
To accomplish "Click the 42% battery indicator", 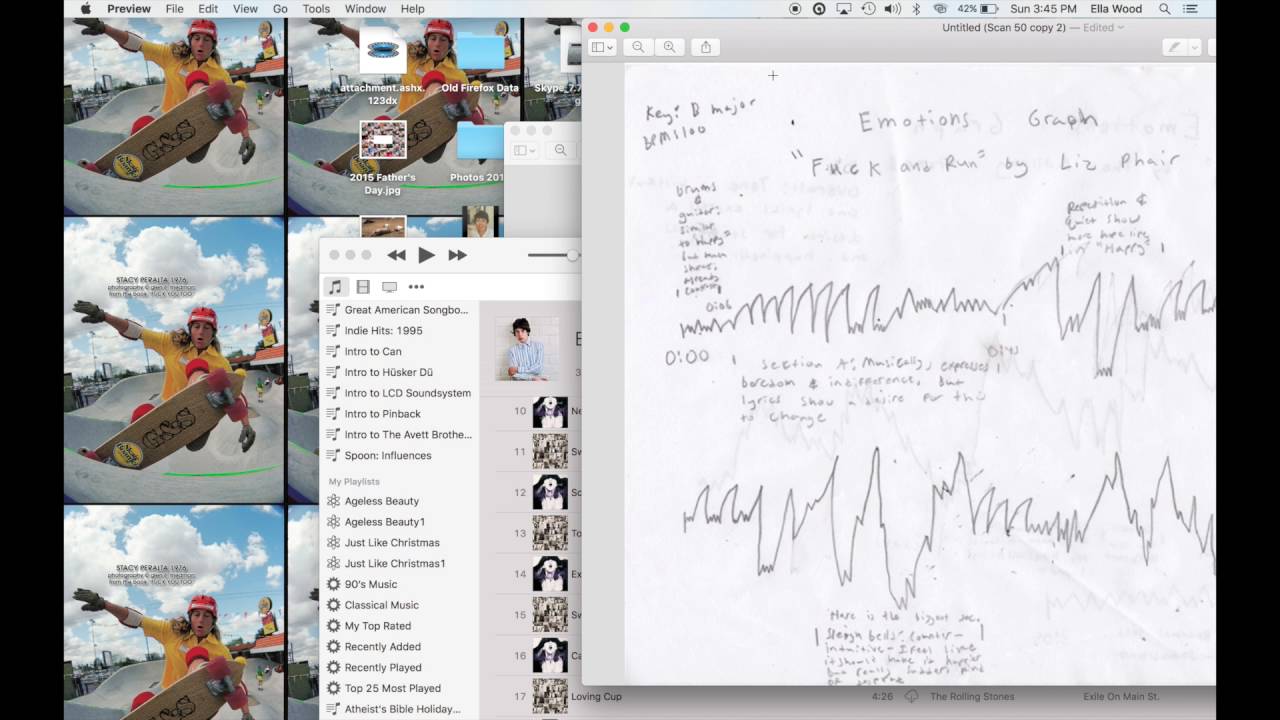I will click(980, 9).
